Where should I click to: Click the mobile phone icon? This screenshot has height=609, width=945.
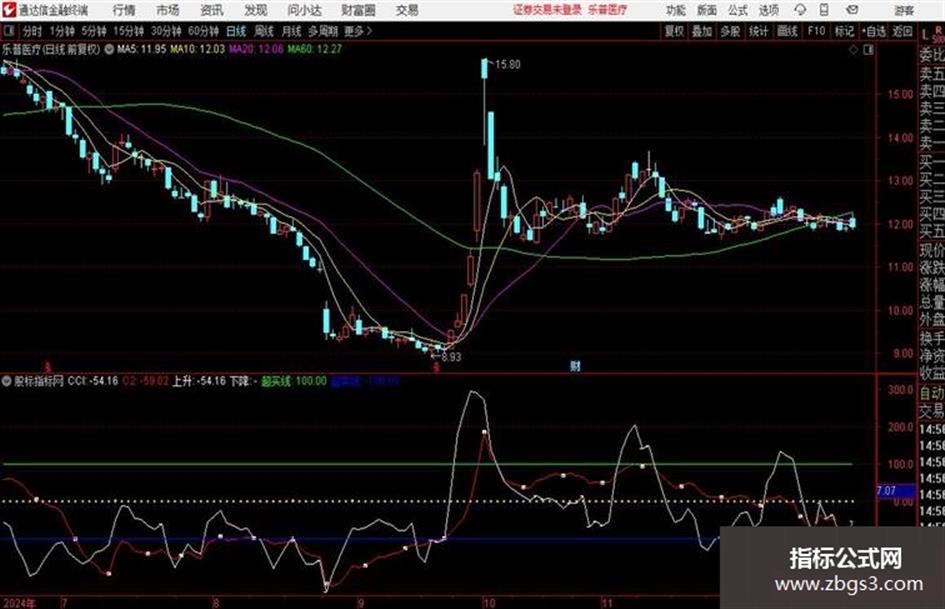(x=824, y=10)
